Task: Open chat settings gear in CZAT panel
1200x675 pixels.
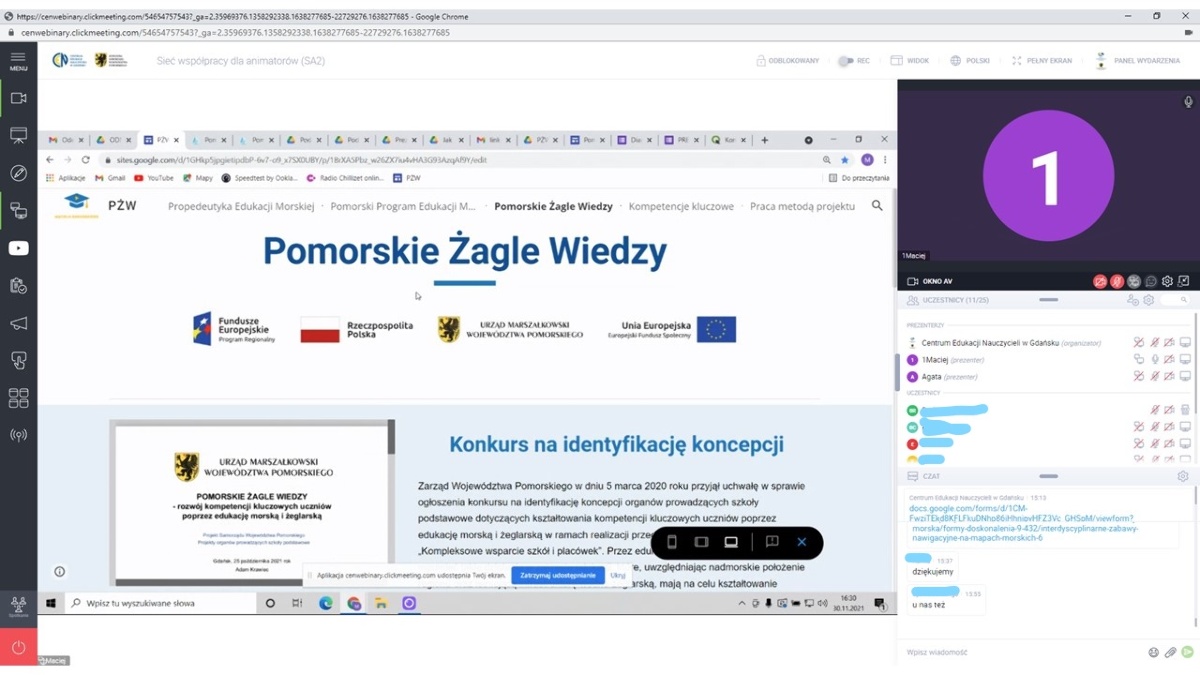Action: point(1183,477)
